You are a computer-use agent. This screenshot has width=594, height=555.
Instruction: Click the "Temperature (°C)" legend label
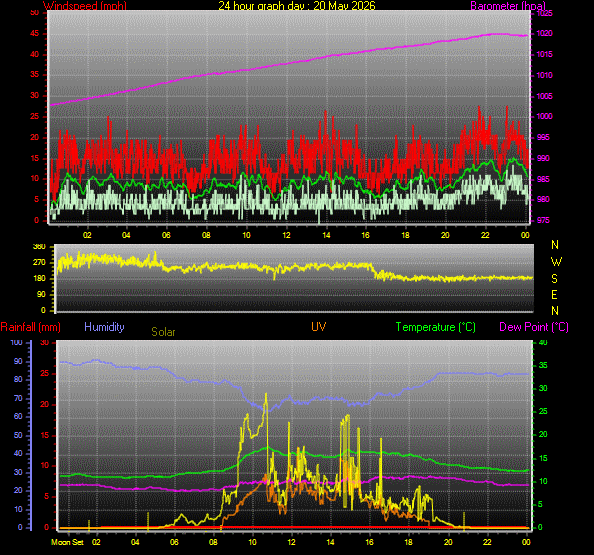click(x=436, y=327)
